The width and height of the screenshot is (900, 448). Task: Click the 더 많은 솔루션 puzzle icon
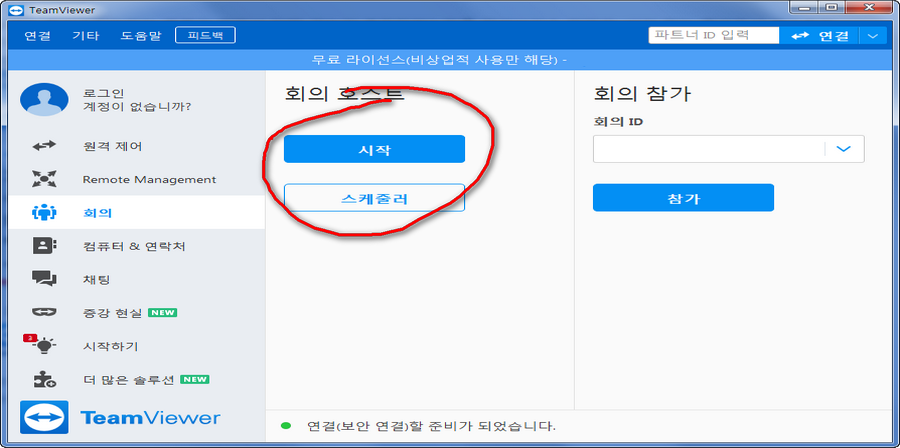(x=44, y=379)
